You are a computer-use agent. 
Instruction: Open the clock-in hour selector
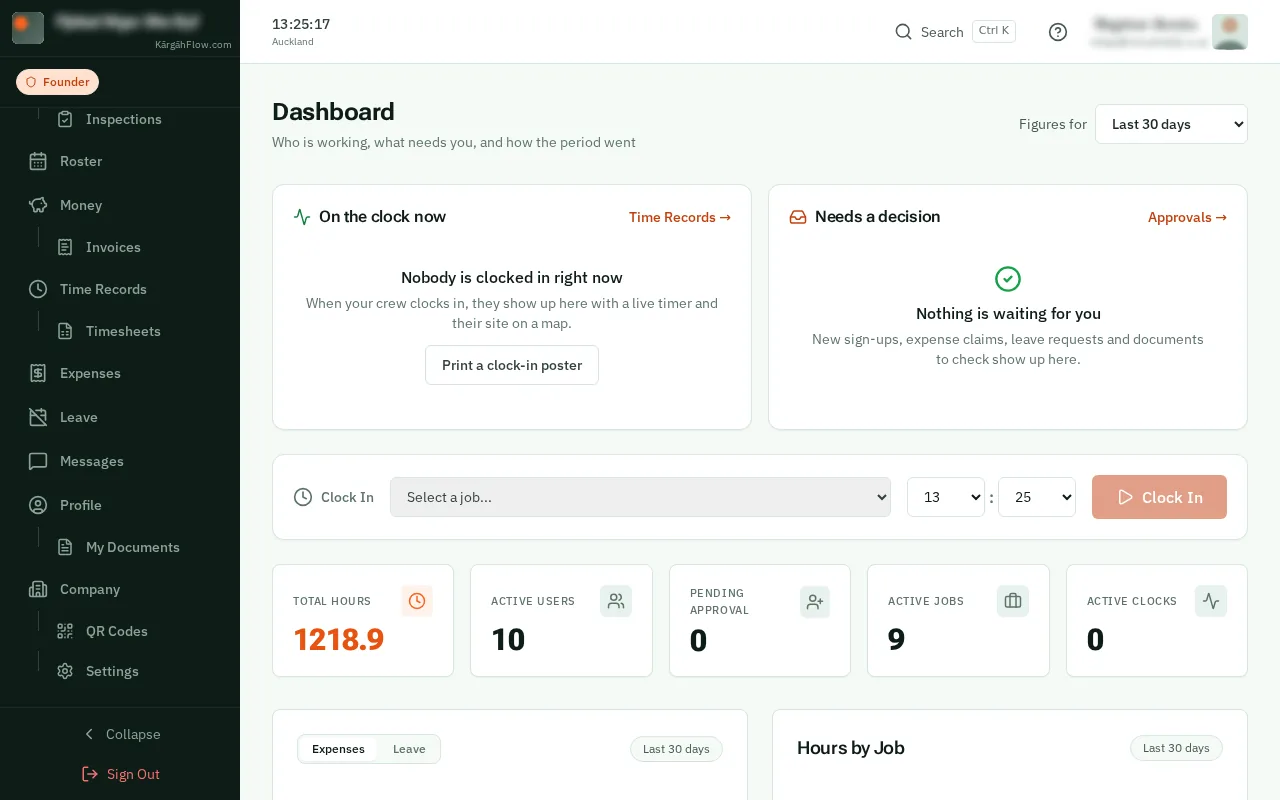coord(946,497)
